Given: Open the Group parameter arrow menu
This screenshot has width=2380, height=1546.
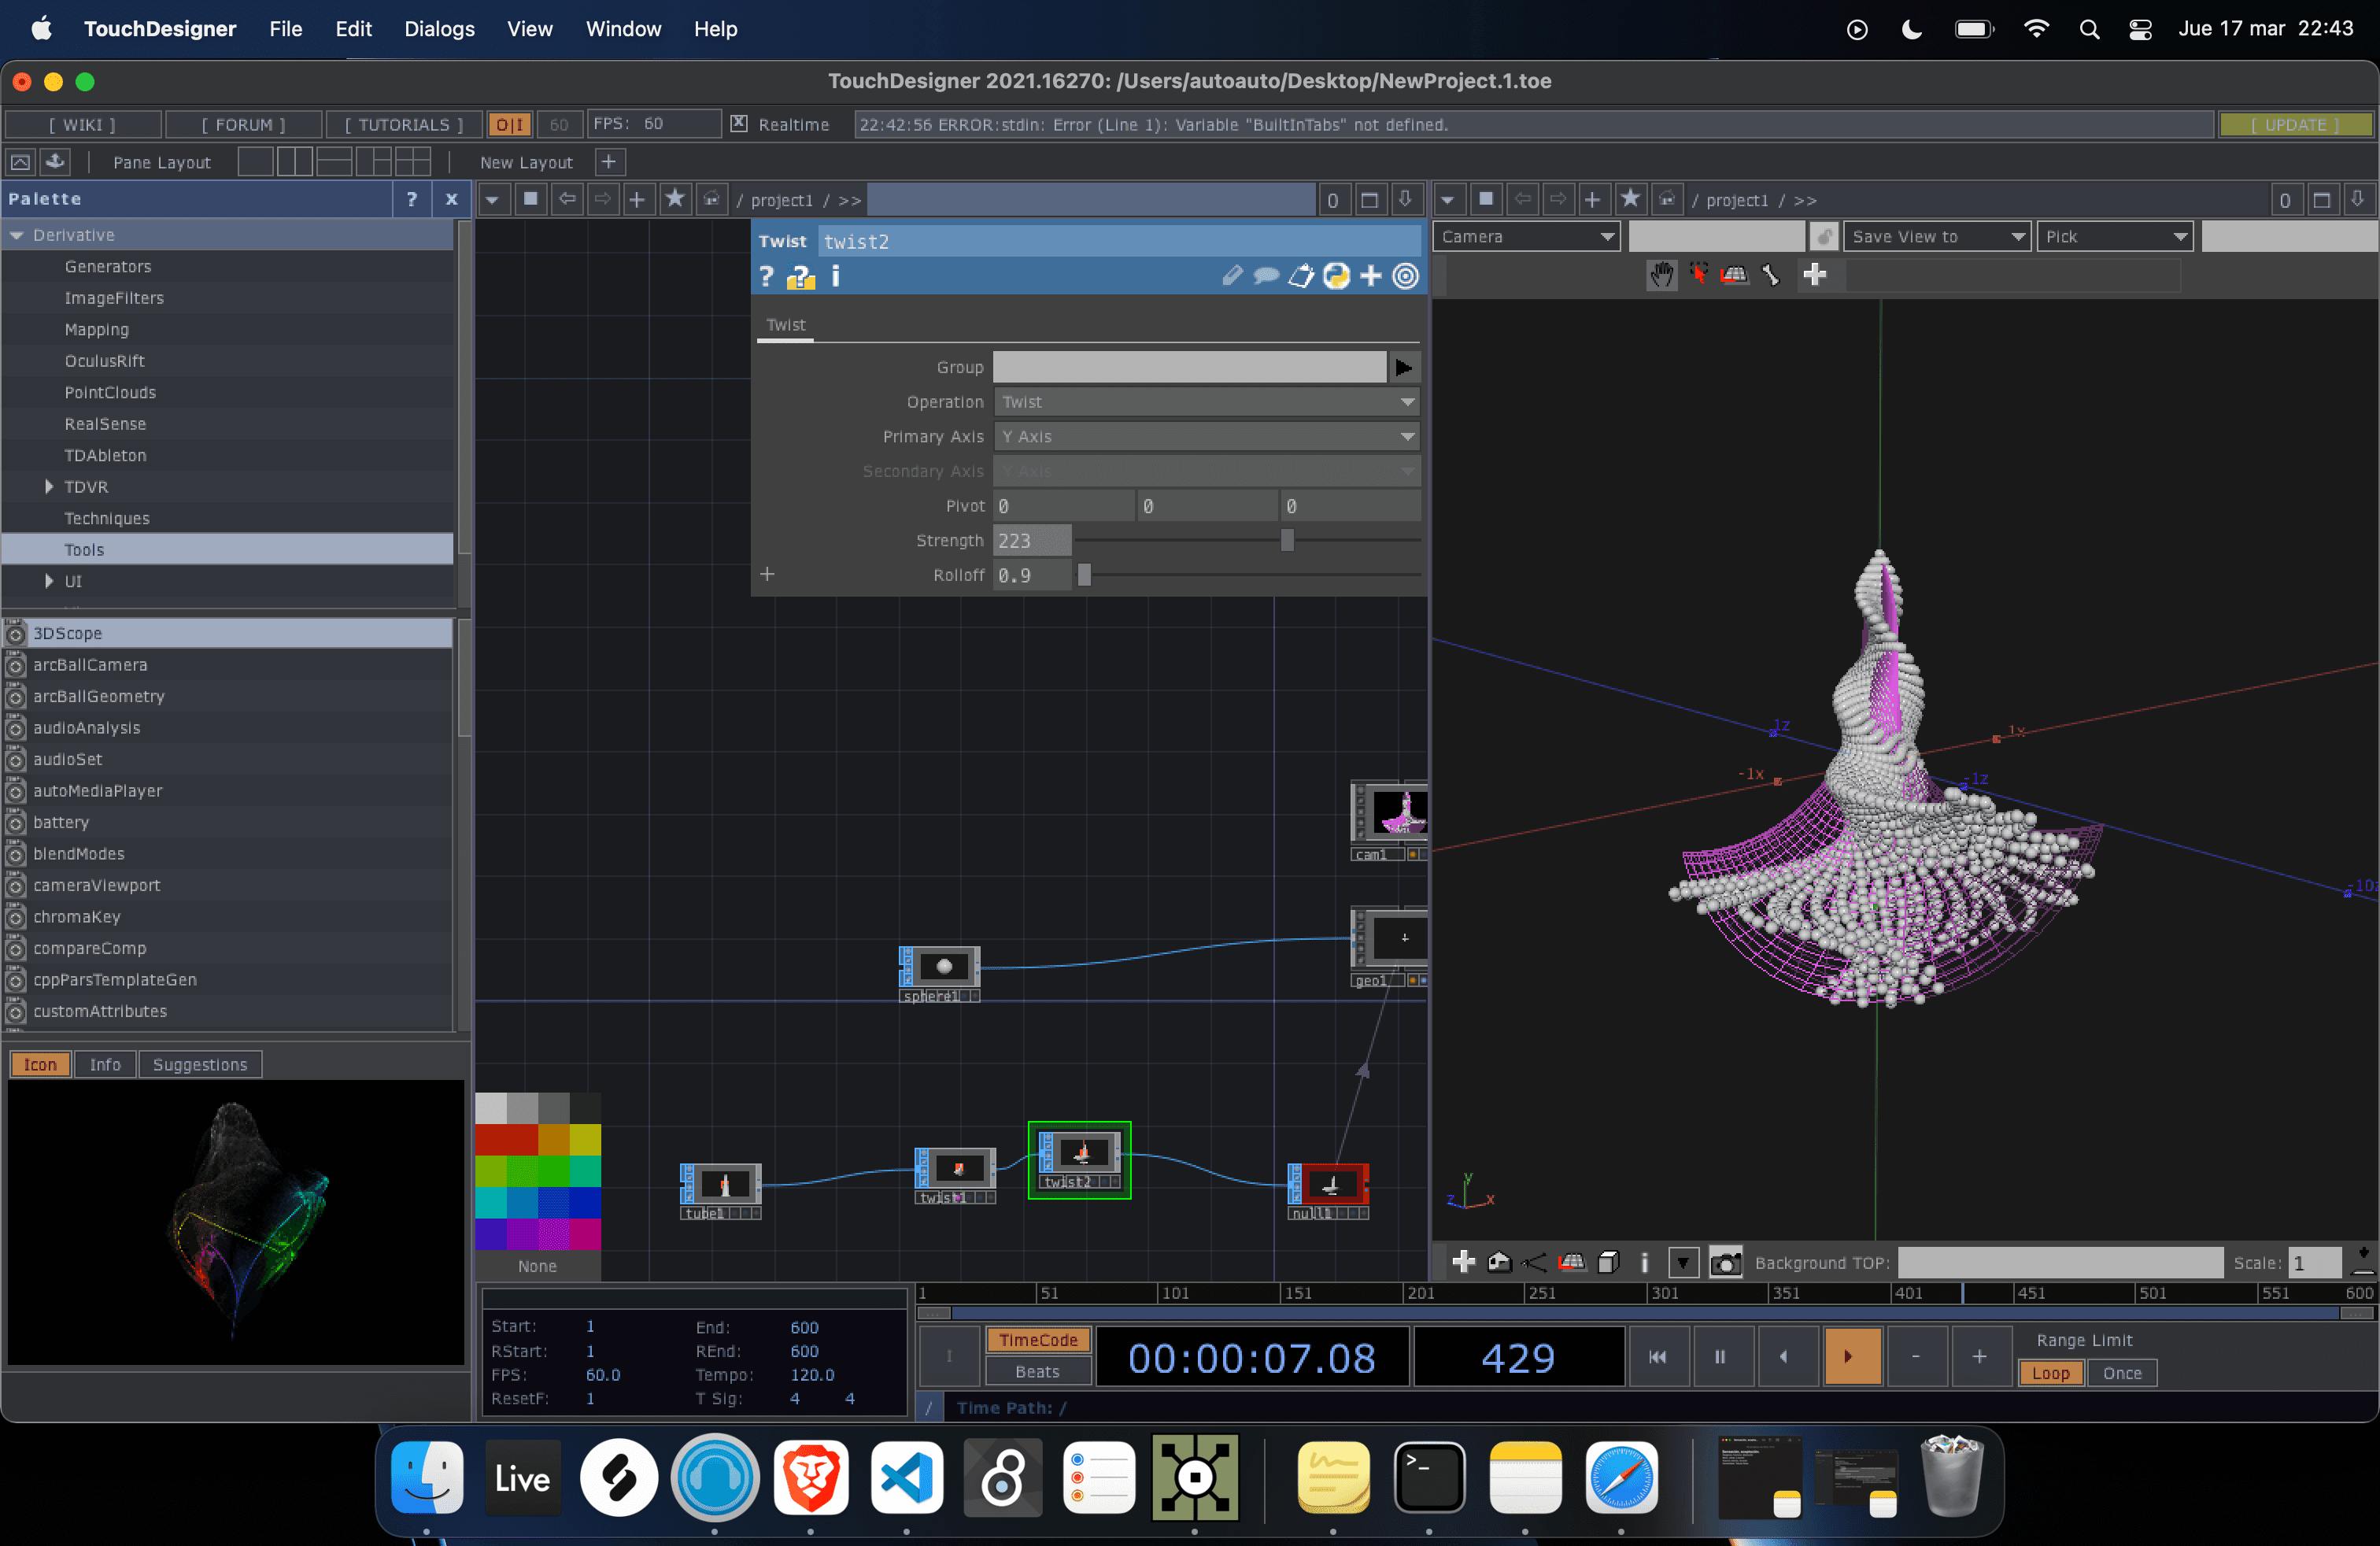Looking at the screenshot, I should point(1404,368).
